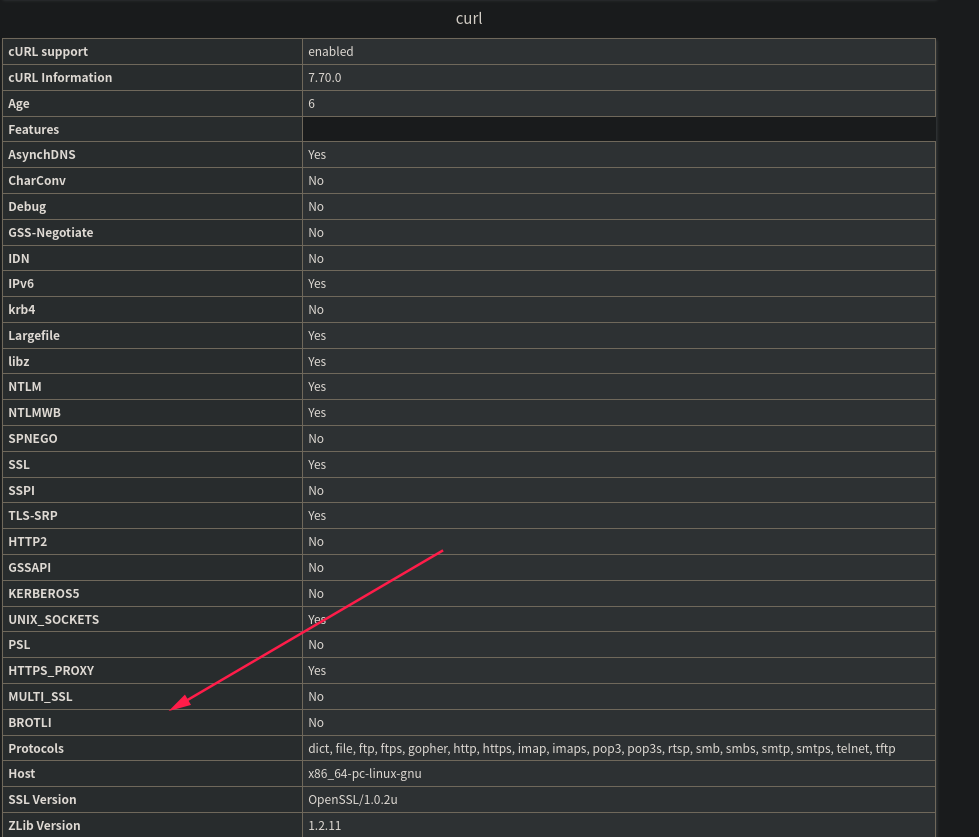Select the "Yes" value in the IPv6 row
Viewport: 979px width, 837px height.
(x=317, y=283)
